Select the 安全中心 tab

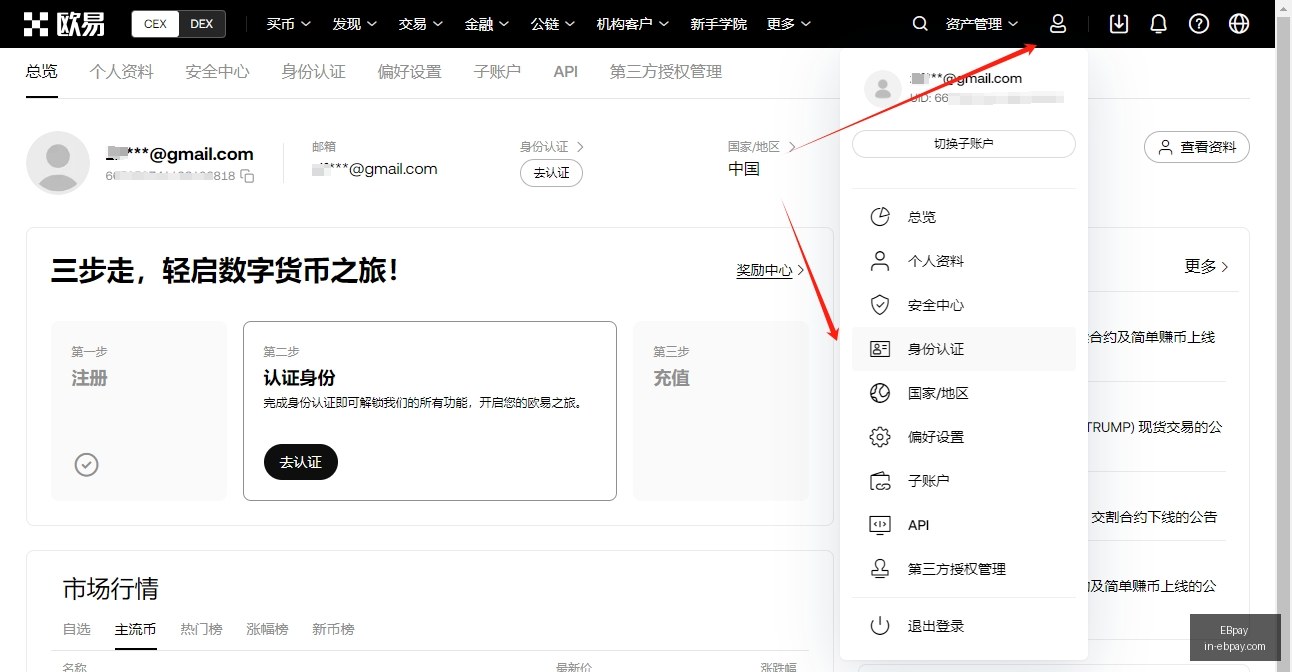[x=217, y=72]
